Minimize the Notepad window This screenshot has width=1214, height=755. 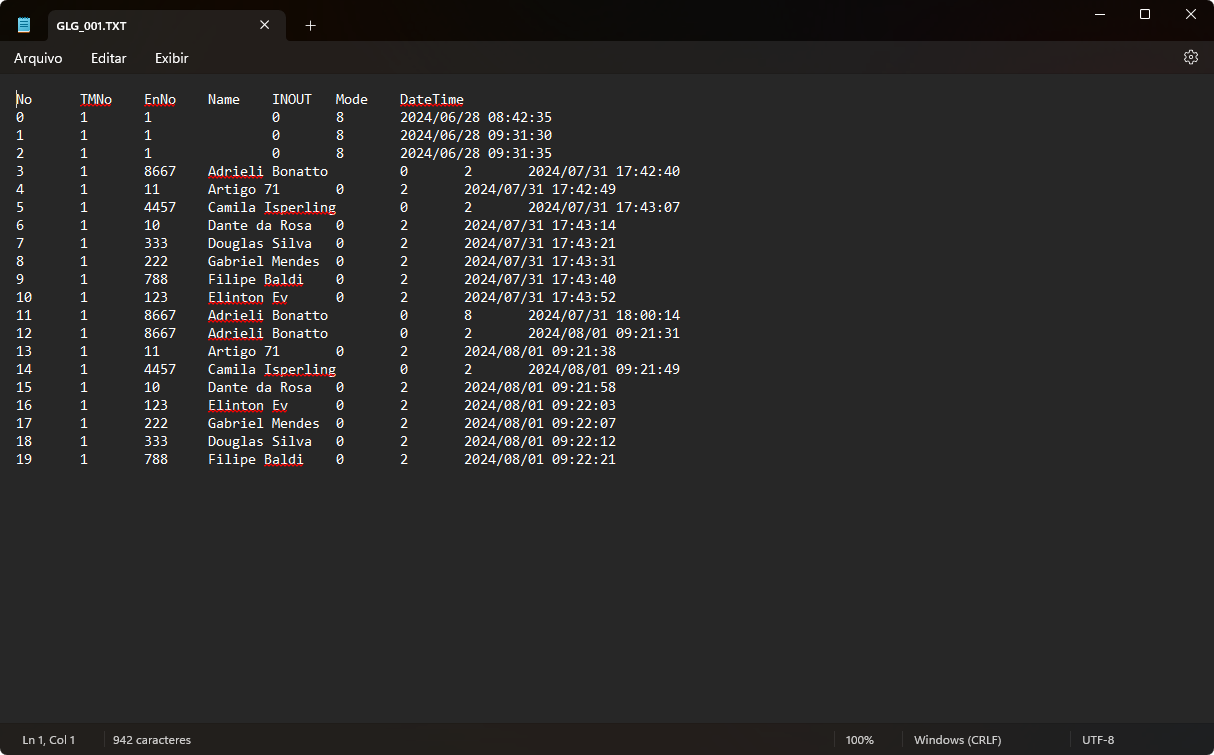pos(1099,14)
